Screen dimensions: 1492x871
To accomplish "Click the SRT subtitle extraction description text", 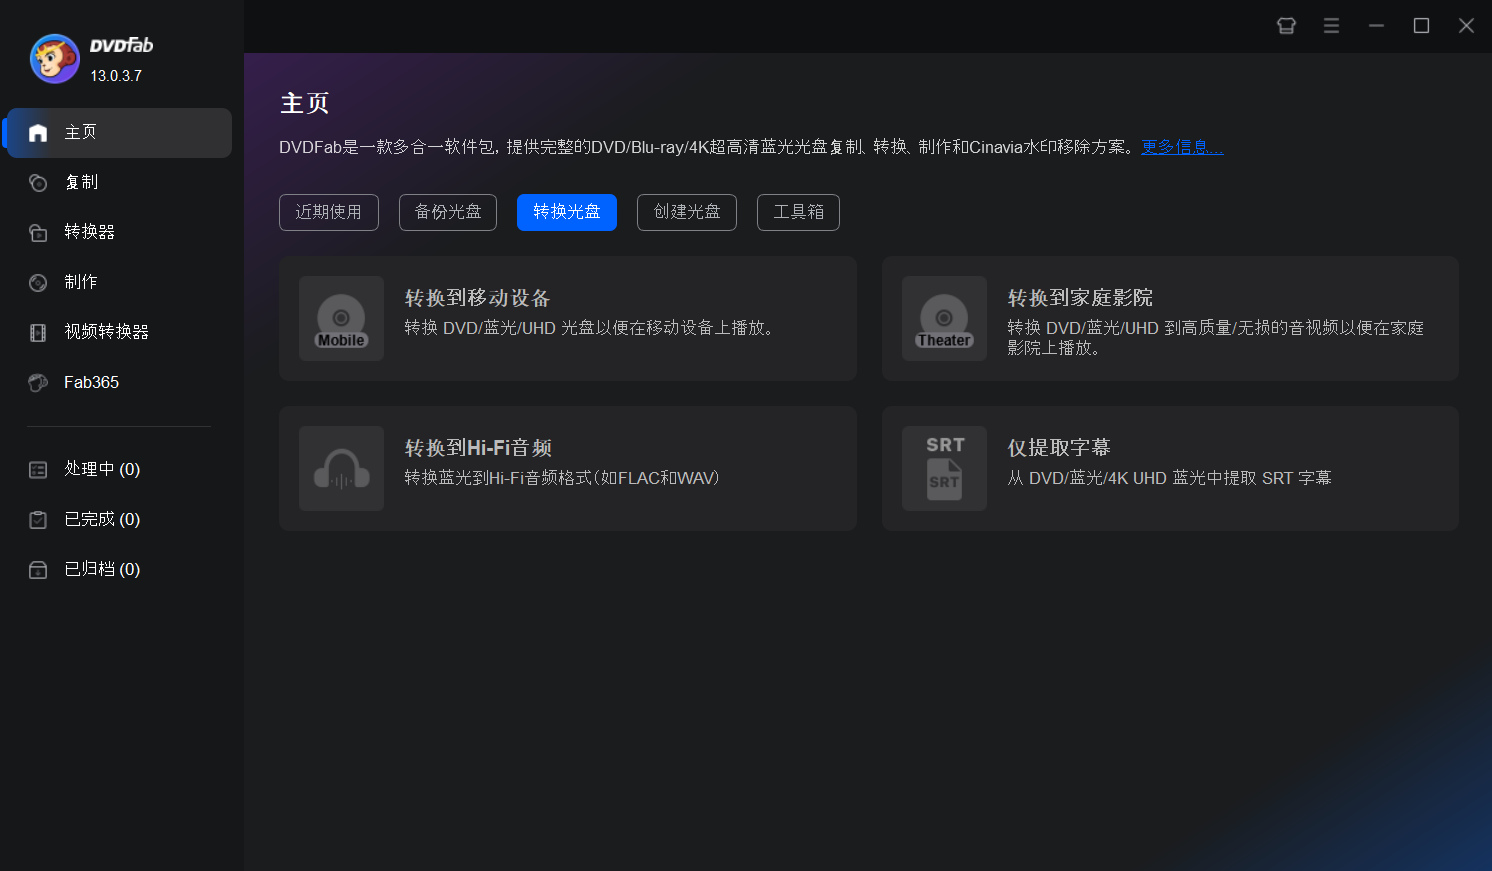I will (1169, 478).
